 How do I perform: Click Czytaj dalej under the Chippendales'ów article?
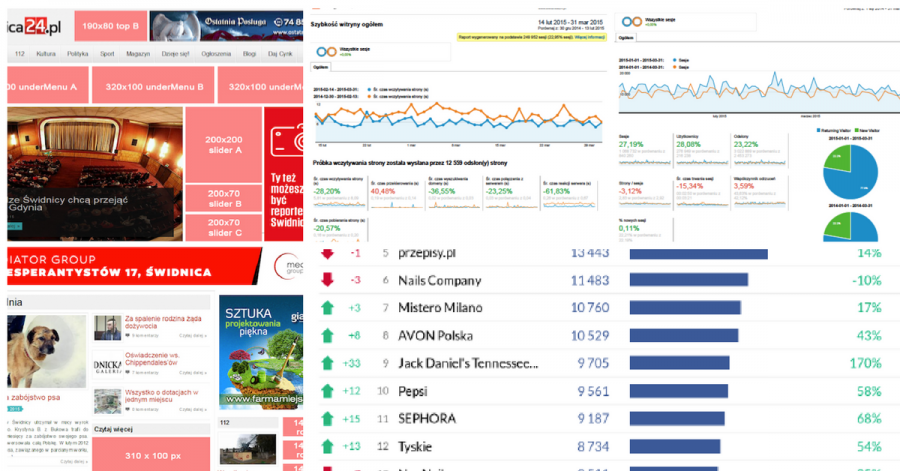193,372
